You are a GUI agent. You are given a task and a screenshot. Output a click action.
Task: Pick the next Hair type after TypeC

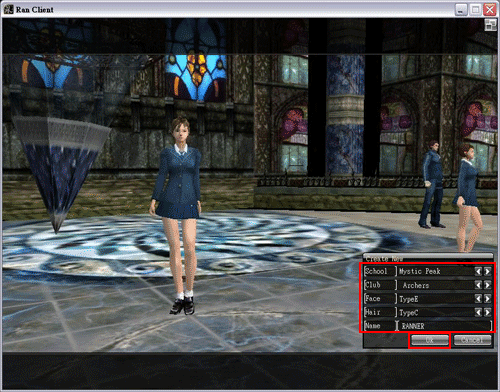point(487,312)
